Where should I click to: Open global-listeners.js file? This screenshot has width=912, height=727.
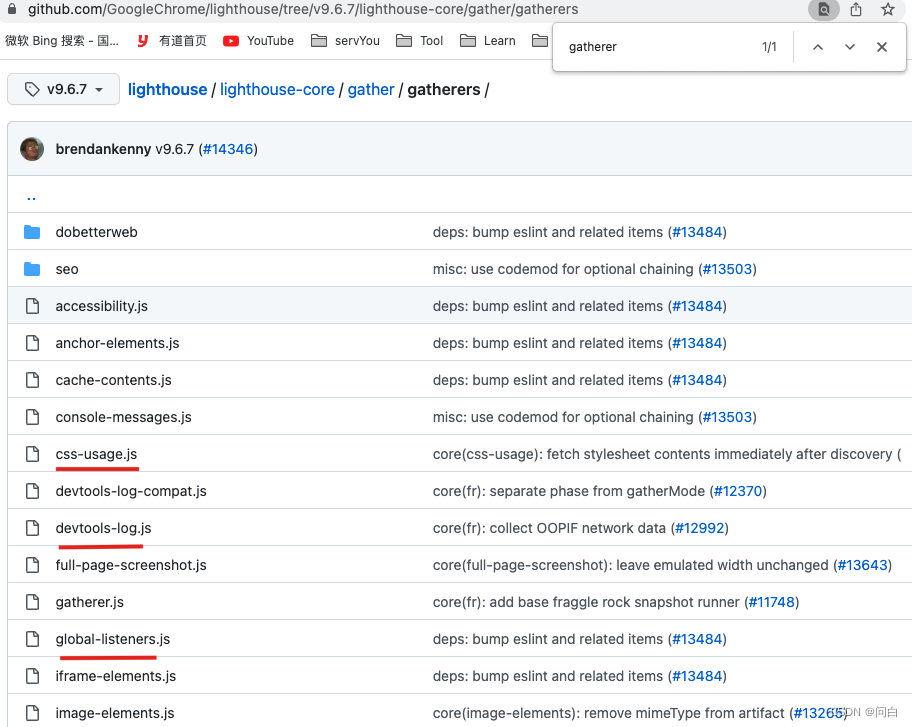[x=113, y=639]
